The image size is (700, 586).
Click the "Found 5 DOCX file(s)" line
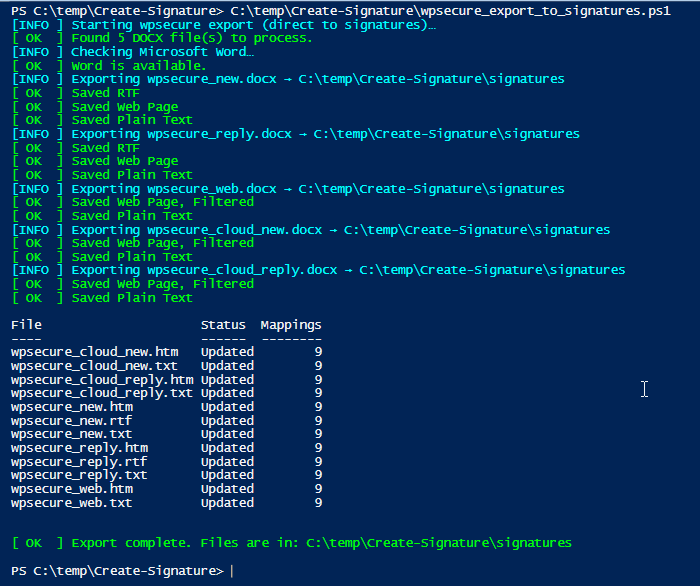[x=190, y=38]
